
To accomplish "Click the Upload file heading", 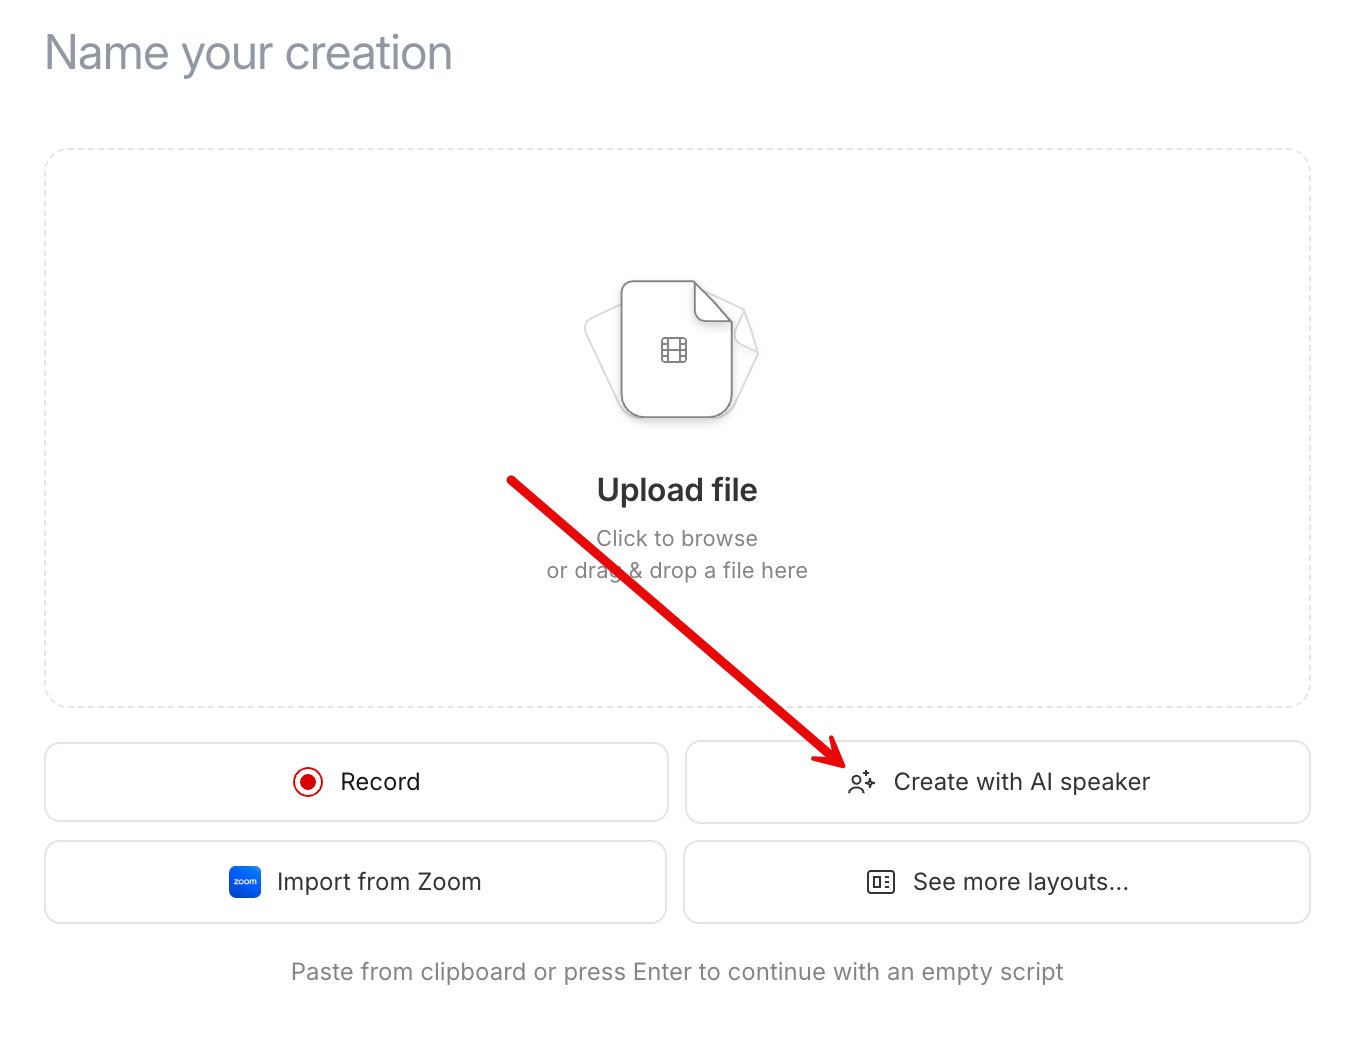I will (677, 490).
